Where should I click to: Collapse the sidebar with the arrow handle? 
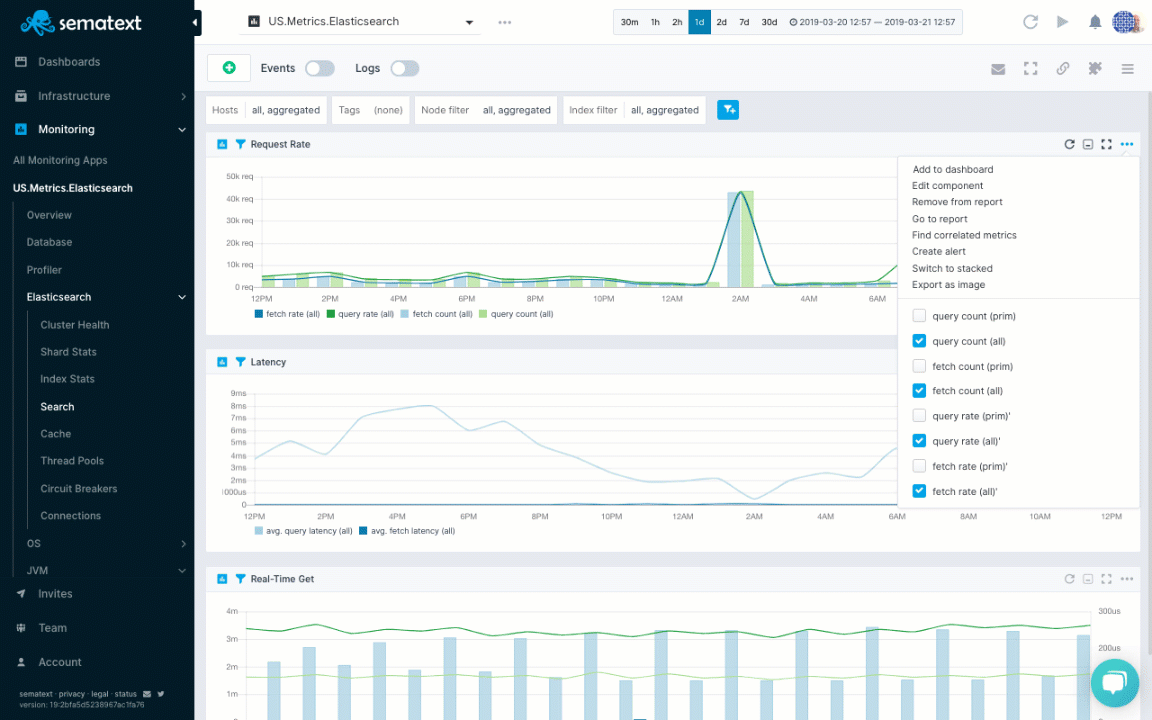[x=195, y=23]
